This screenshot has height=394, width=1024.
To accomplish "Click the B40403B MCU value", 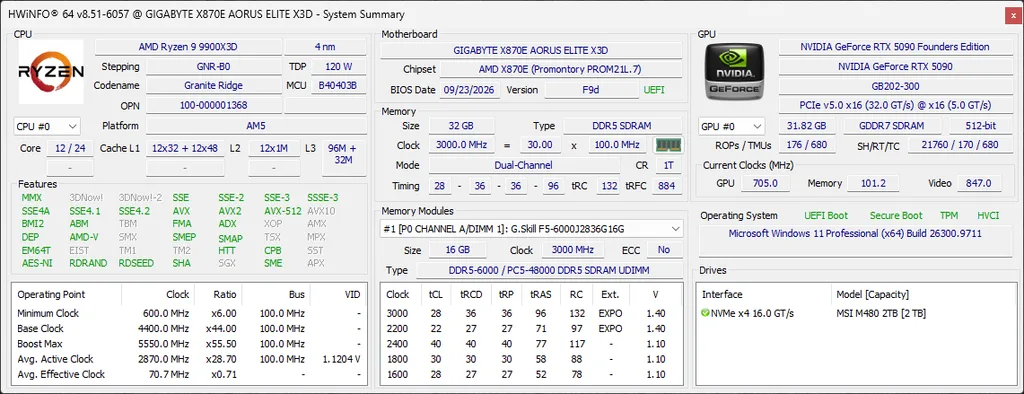I will point(338,86).
